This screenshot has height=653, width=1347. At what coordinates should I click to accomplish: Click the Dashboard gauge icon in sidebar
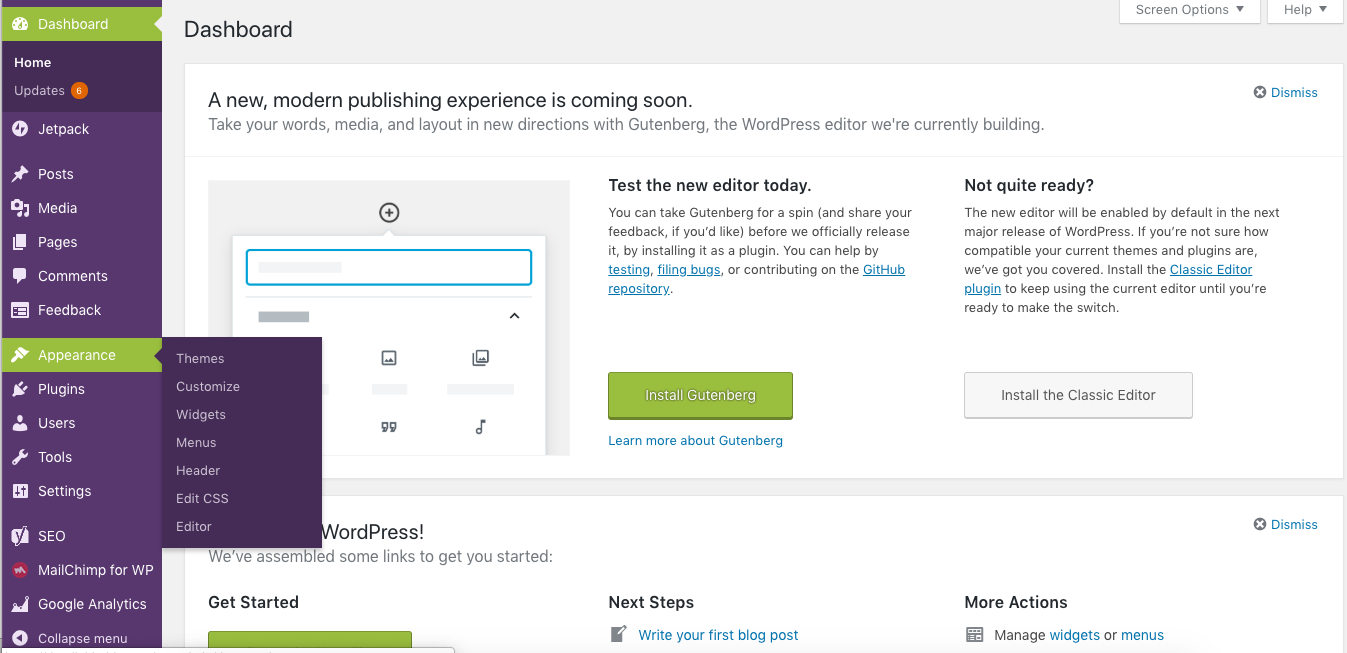click(x=20, y=24)
